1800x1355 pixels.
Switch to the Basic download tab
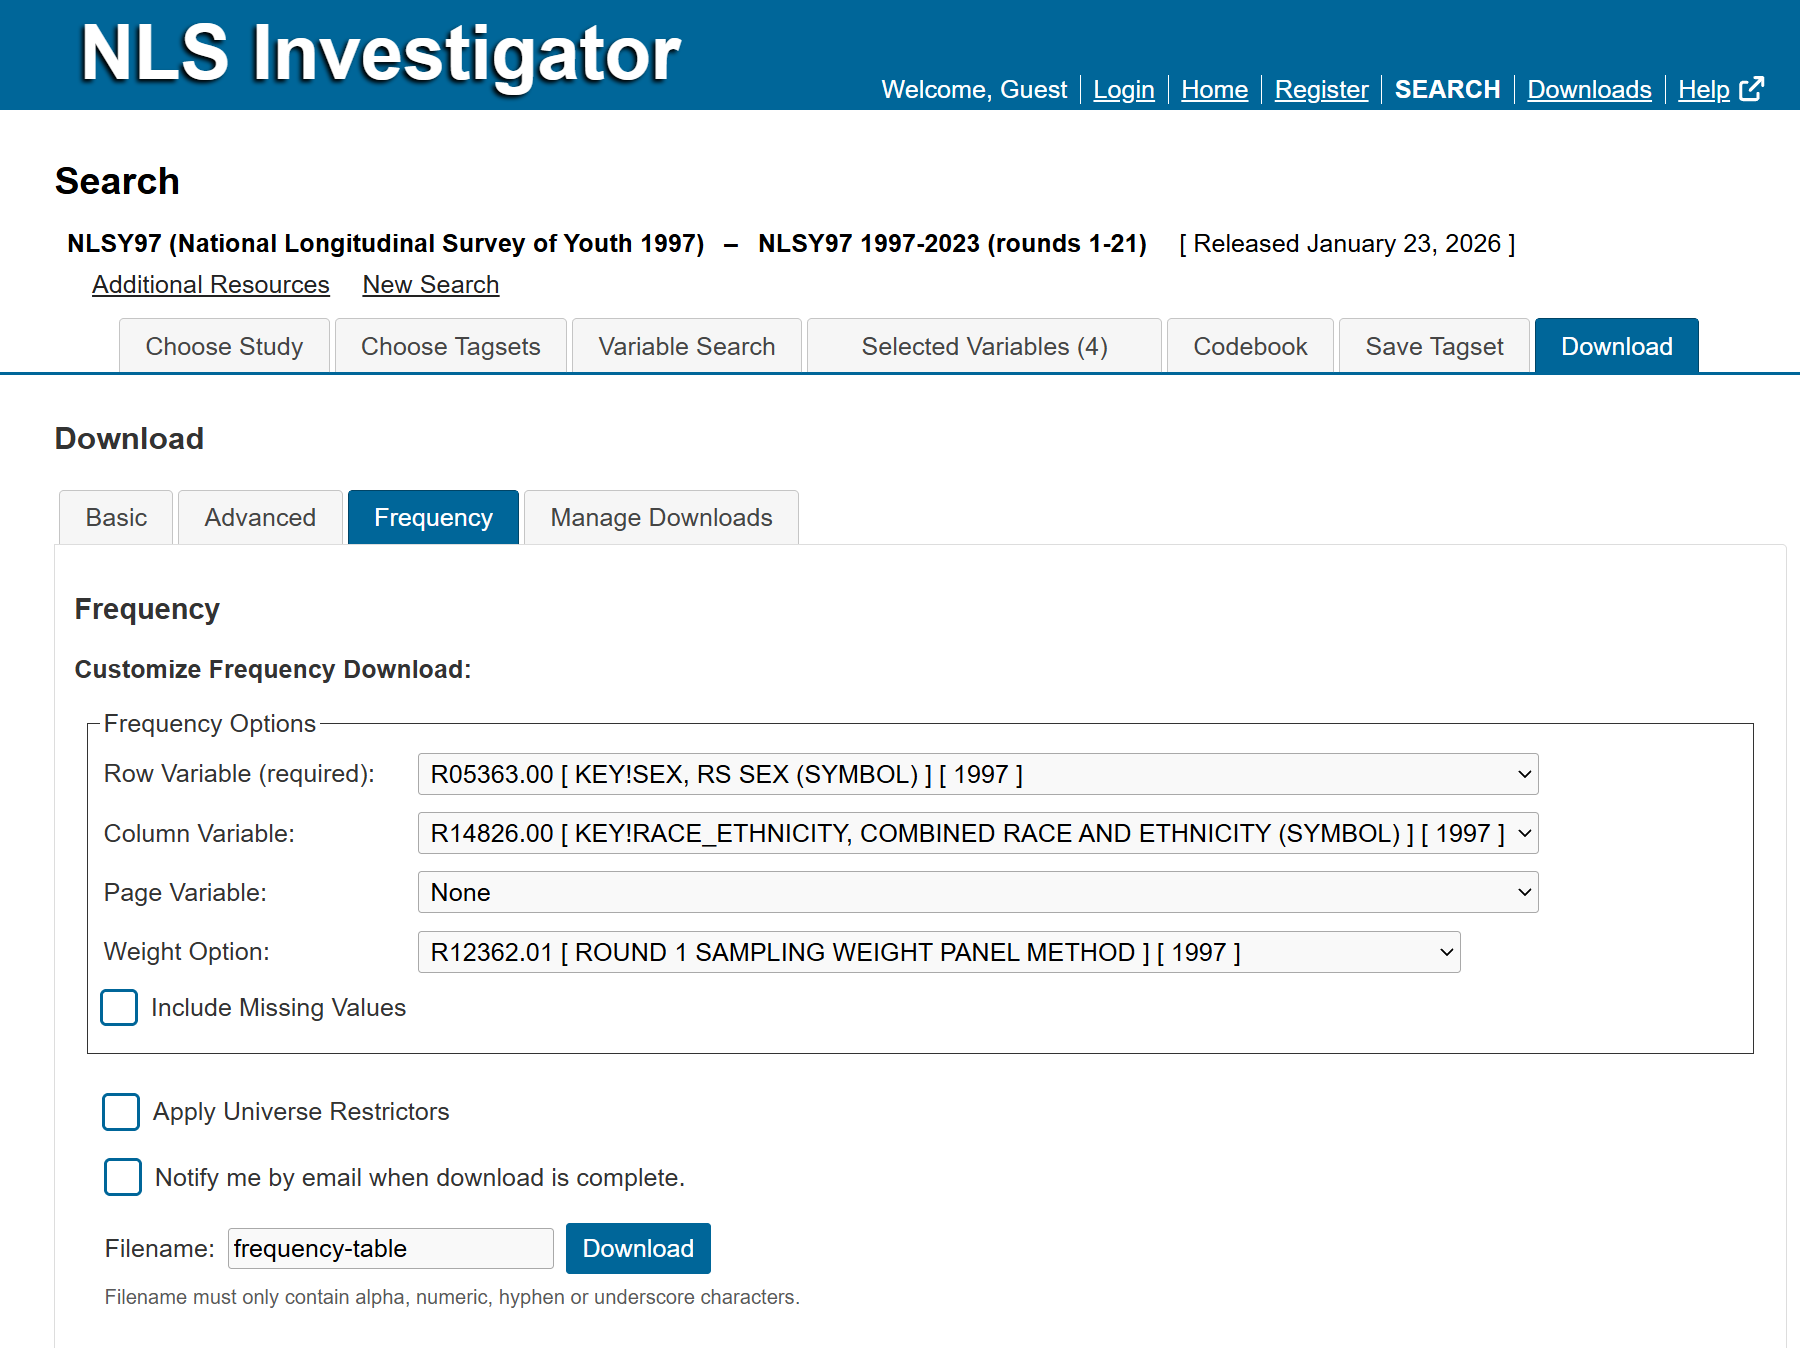116,517
